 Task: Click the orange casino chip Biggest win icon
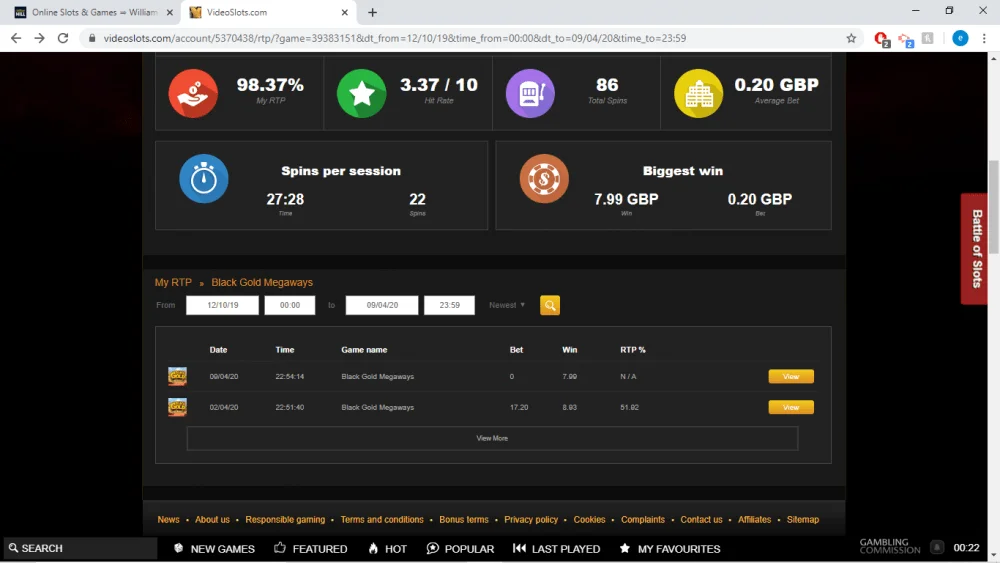click(544, 179)
